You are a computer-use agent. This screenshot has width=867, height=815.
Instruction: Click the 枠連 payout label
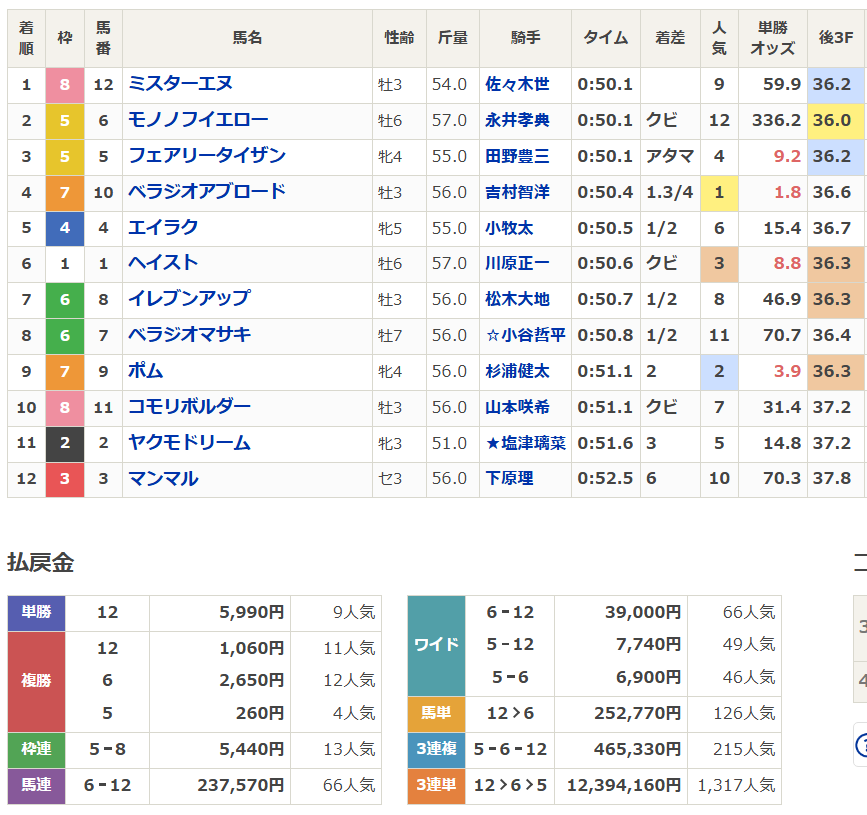tap(36, 749)
